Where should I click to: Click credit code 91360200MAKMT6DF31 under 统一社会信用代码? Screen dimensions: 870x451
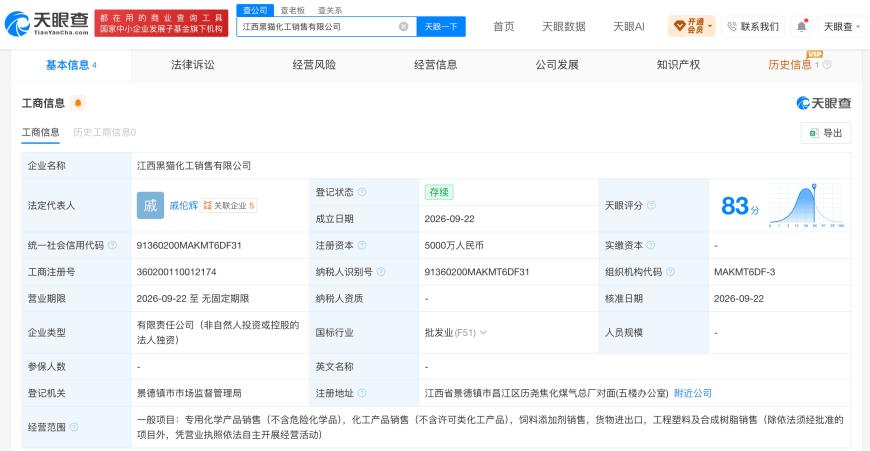189,245
